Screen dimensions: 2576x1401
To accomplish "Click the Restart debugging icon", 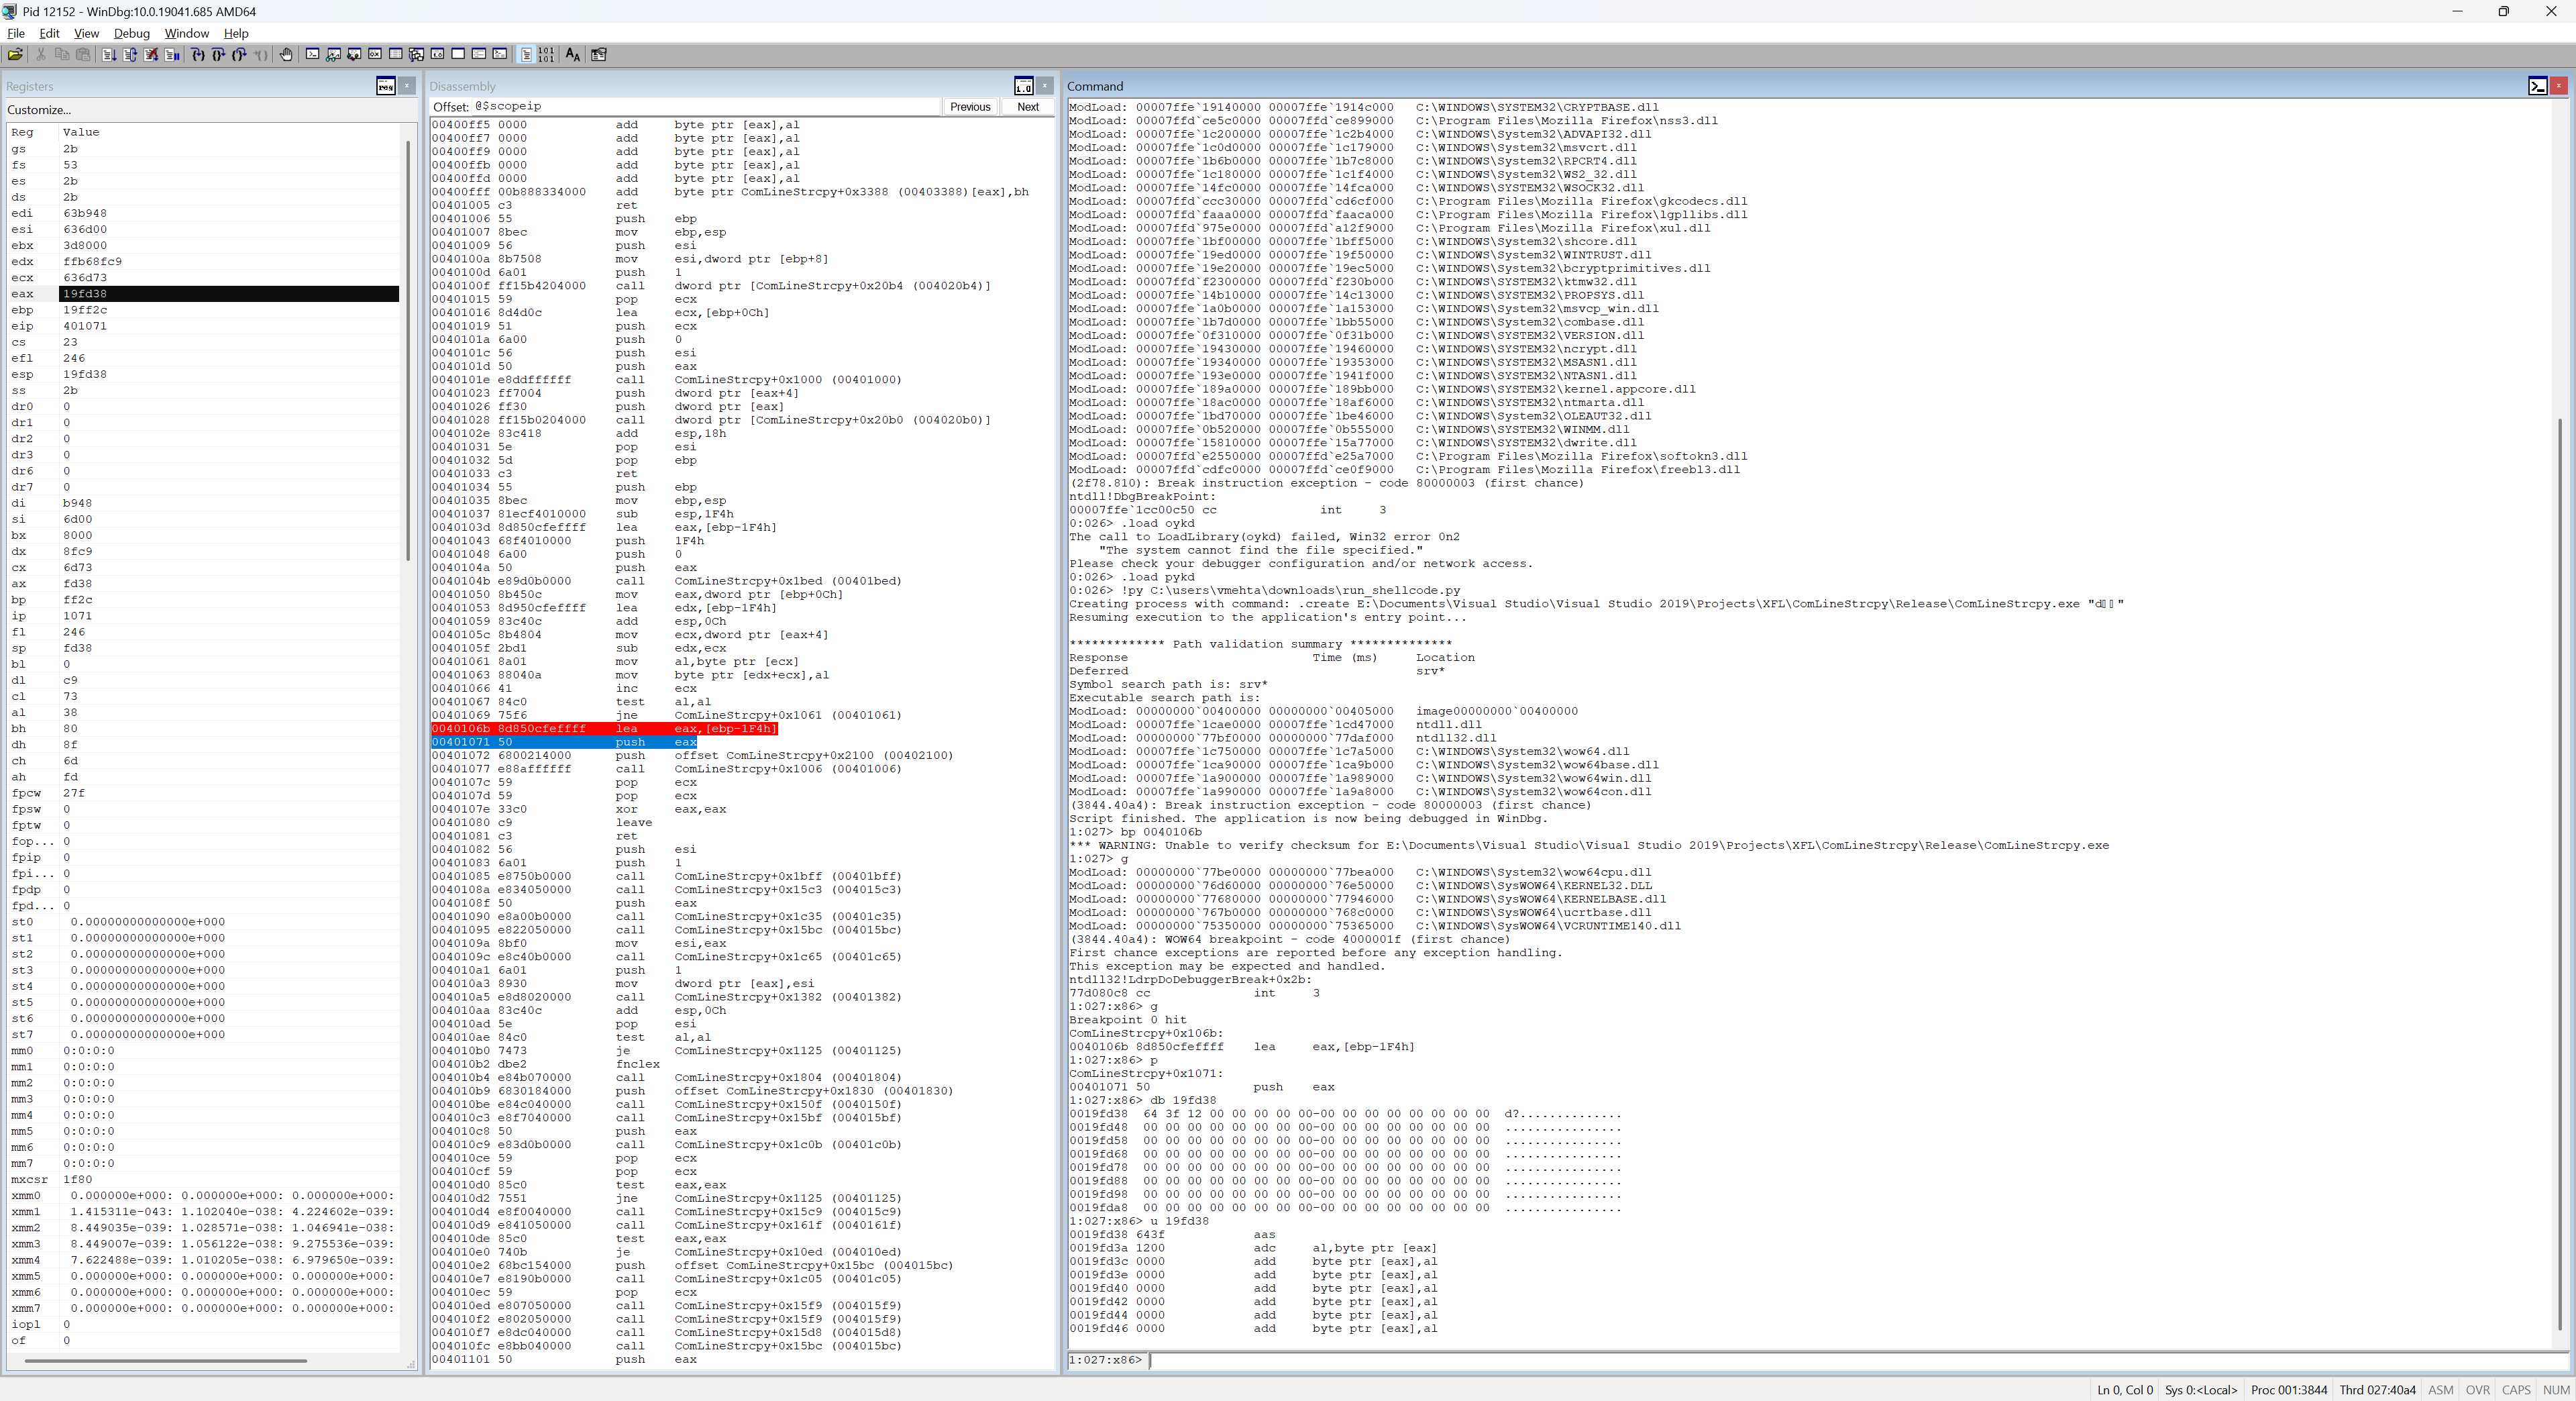I will (x=130, y=54).
